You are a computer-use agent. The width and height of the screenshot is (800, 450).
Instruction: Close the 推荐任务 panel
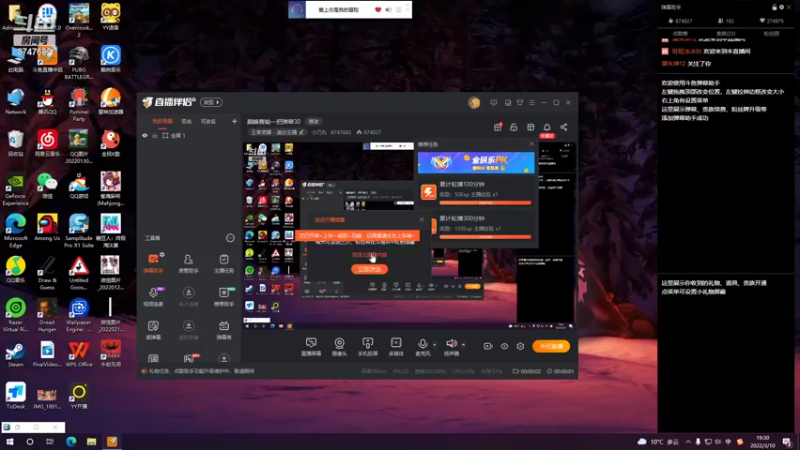click(x=531, y=144)
